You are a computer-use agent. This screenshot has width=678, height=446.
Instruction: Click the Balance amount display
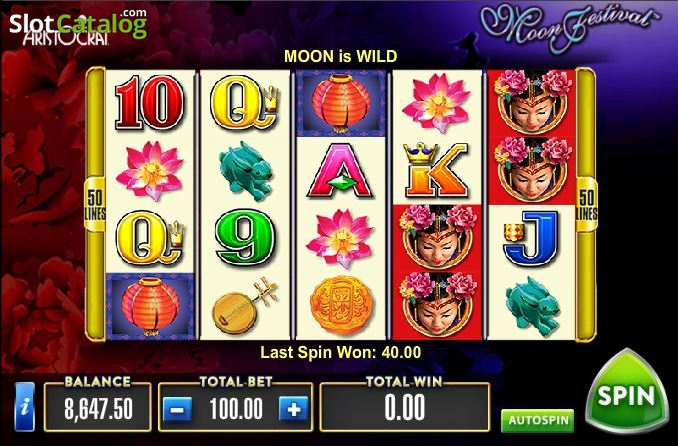click(98, 407)
